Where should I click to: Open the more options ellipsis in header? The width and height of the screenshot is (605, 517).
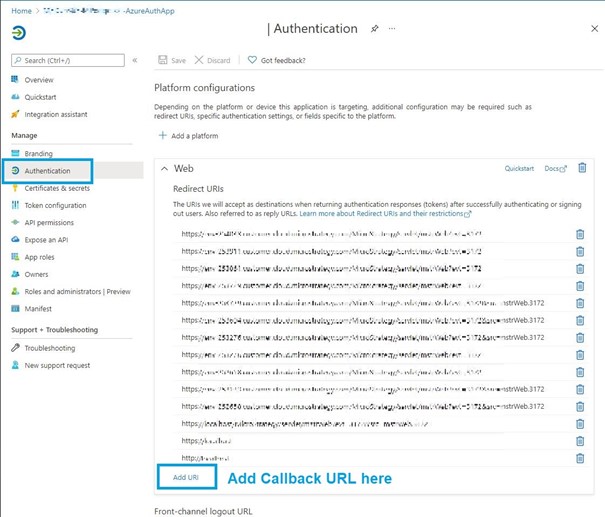pyautogui.click(x=391, y=29)
